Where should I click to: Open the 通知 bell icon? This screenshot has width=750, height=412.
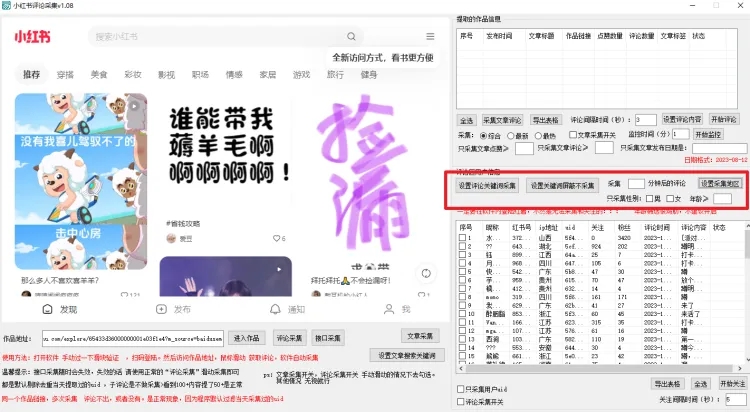click(x=275, y=309)
